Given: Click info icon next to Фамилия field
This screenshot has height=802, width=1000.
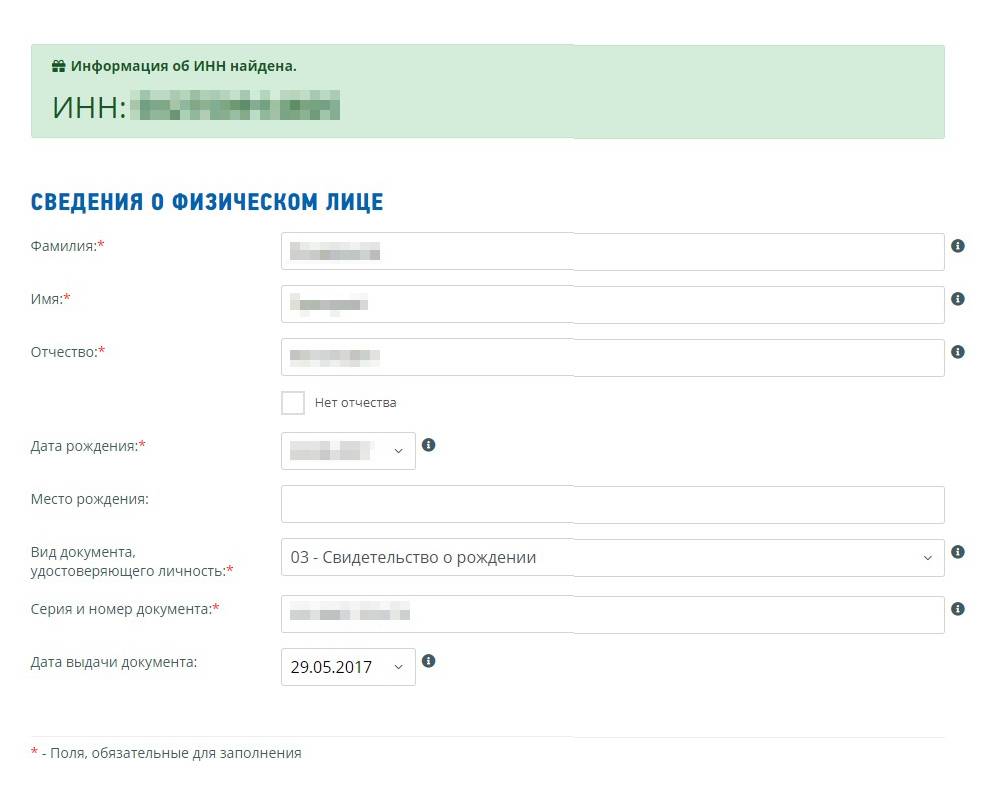Looking at the screenshot, I should [958, 246].
